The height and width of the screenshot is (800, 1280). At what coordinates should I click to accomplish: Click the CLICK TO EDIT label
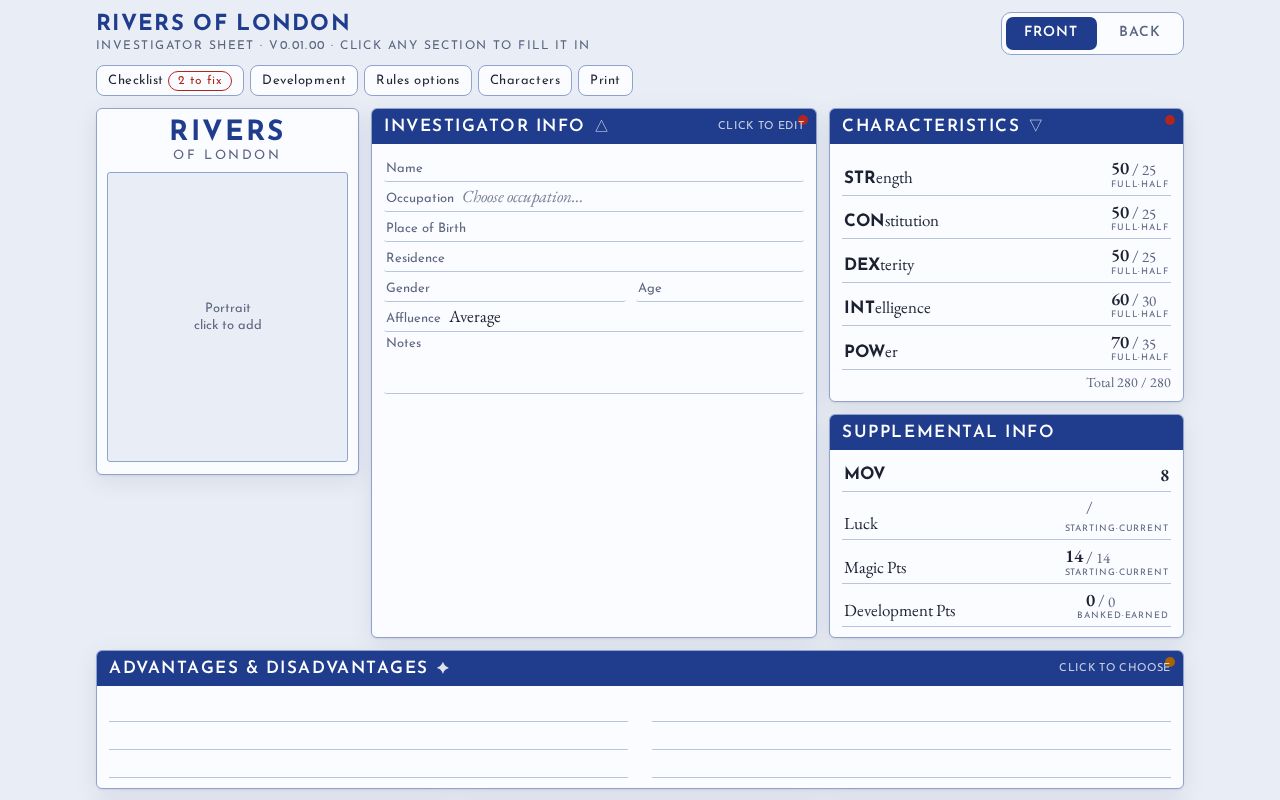pos(761,126)
